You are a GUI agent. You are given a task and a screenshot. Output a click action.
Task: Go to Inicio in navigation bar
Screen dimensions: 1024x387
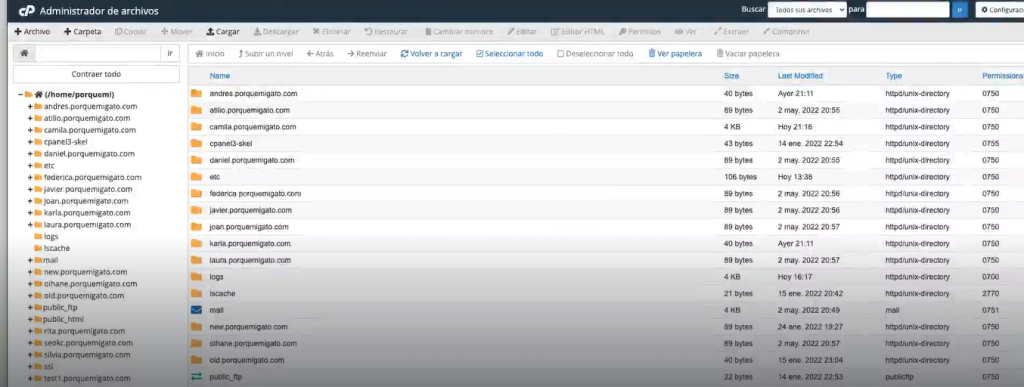click(210, 54)
